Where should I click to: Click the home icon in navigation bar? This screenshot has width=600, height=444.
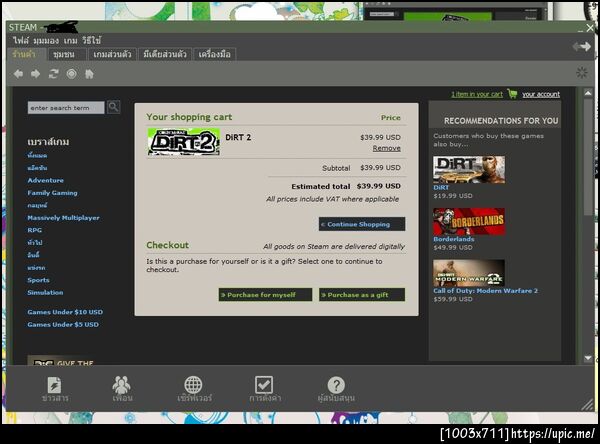coord(89,74)
